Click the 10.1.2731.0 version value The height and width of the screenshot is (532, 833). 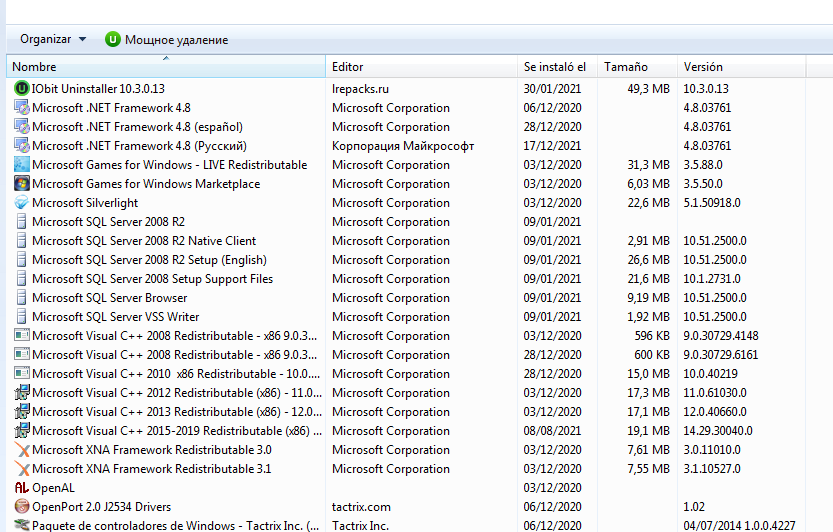click(712, 278)
